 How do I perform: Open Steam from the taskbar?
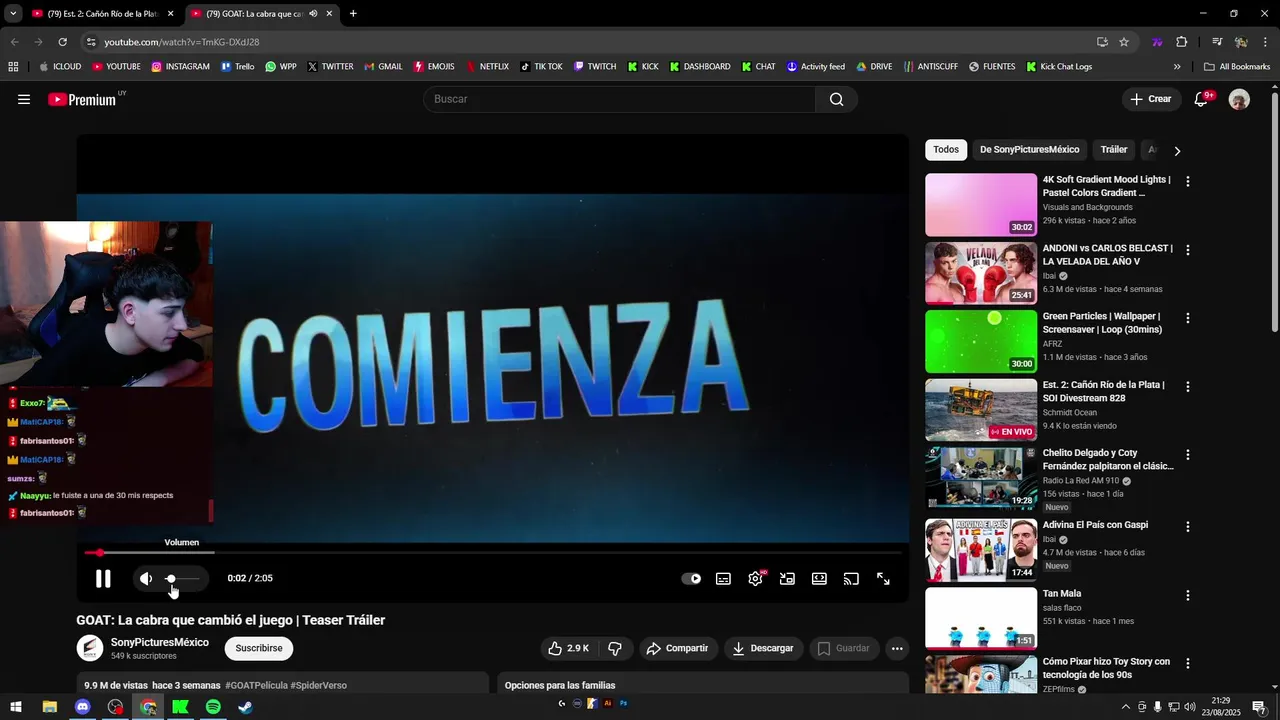(x=245, y=707)
